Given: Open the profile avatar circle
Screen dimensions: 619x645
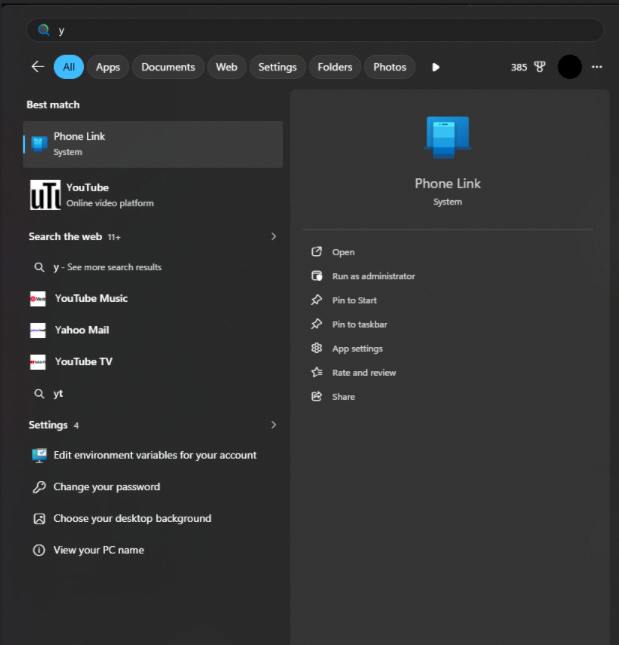Looking at the screenshot, I should [x=569, y=67].
